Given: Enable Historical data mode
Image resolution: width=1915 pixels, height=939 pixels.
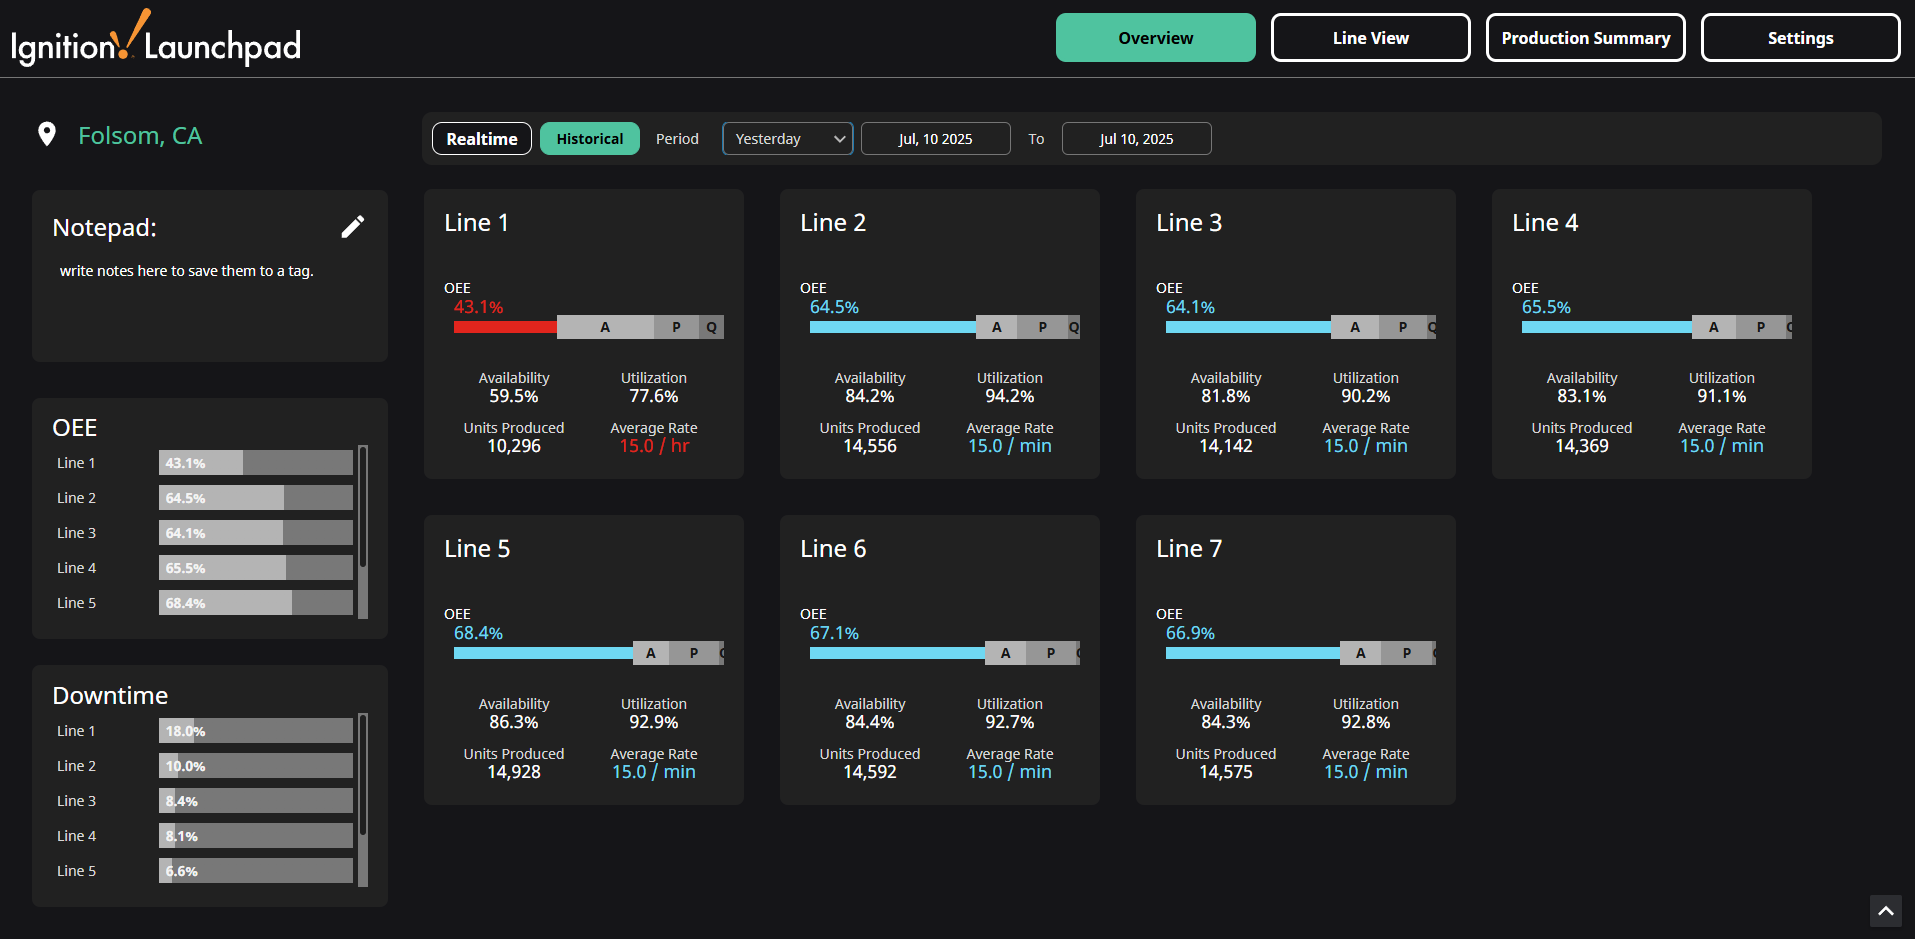Looking at the screenshot, I should 589,139.
